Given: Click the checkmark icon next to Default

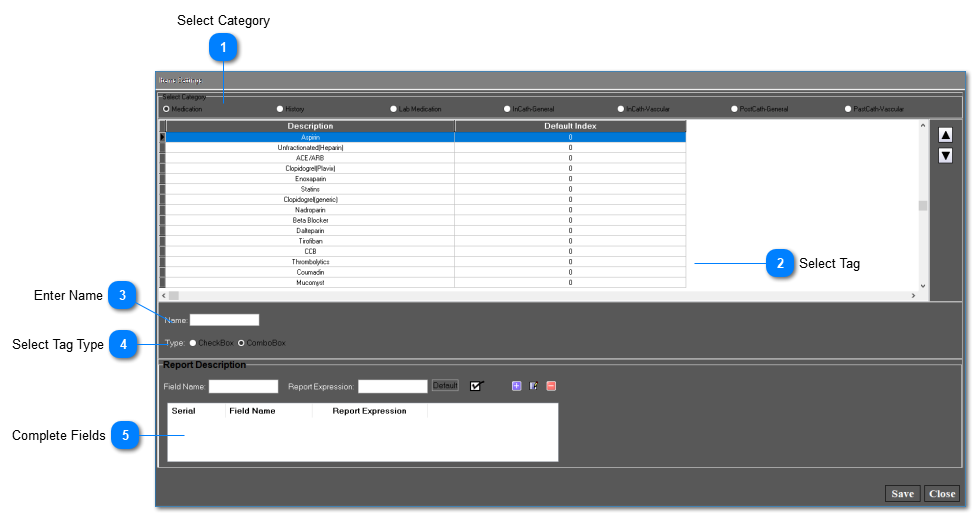Looking at the screenshot, I should [477, 386].
